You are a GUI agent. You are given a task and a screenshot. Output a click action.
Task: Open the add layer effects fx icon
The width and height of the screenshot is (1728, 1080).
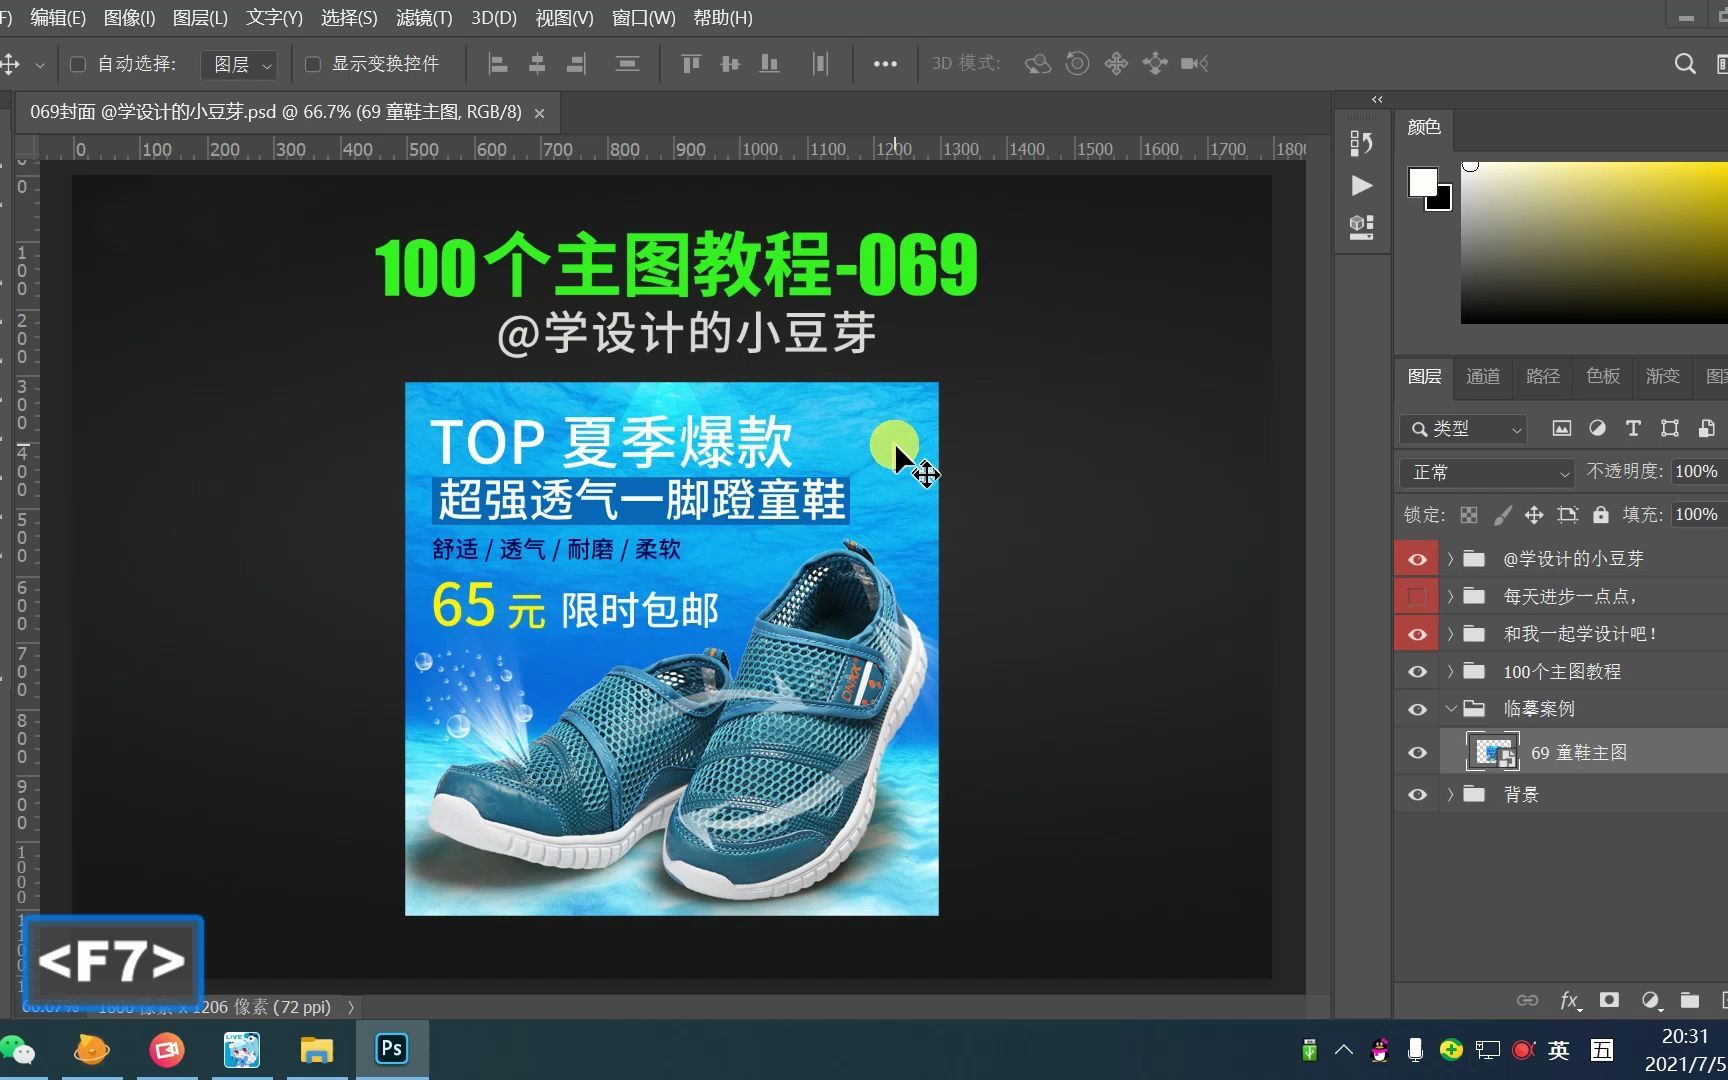pos(1570,1000)
